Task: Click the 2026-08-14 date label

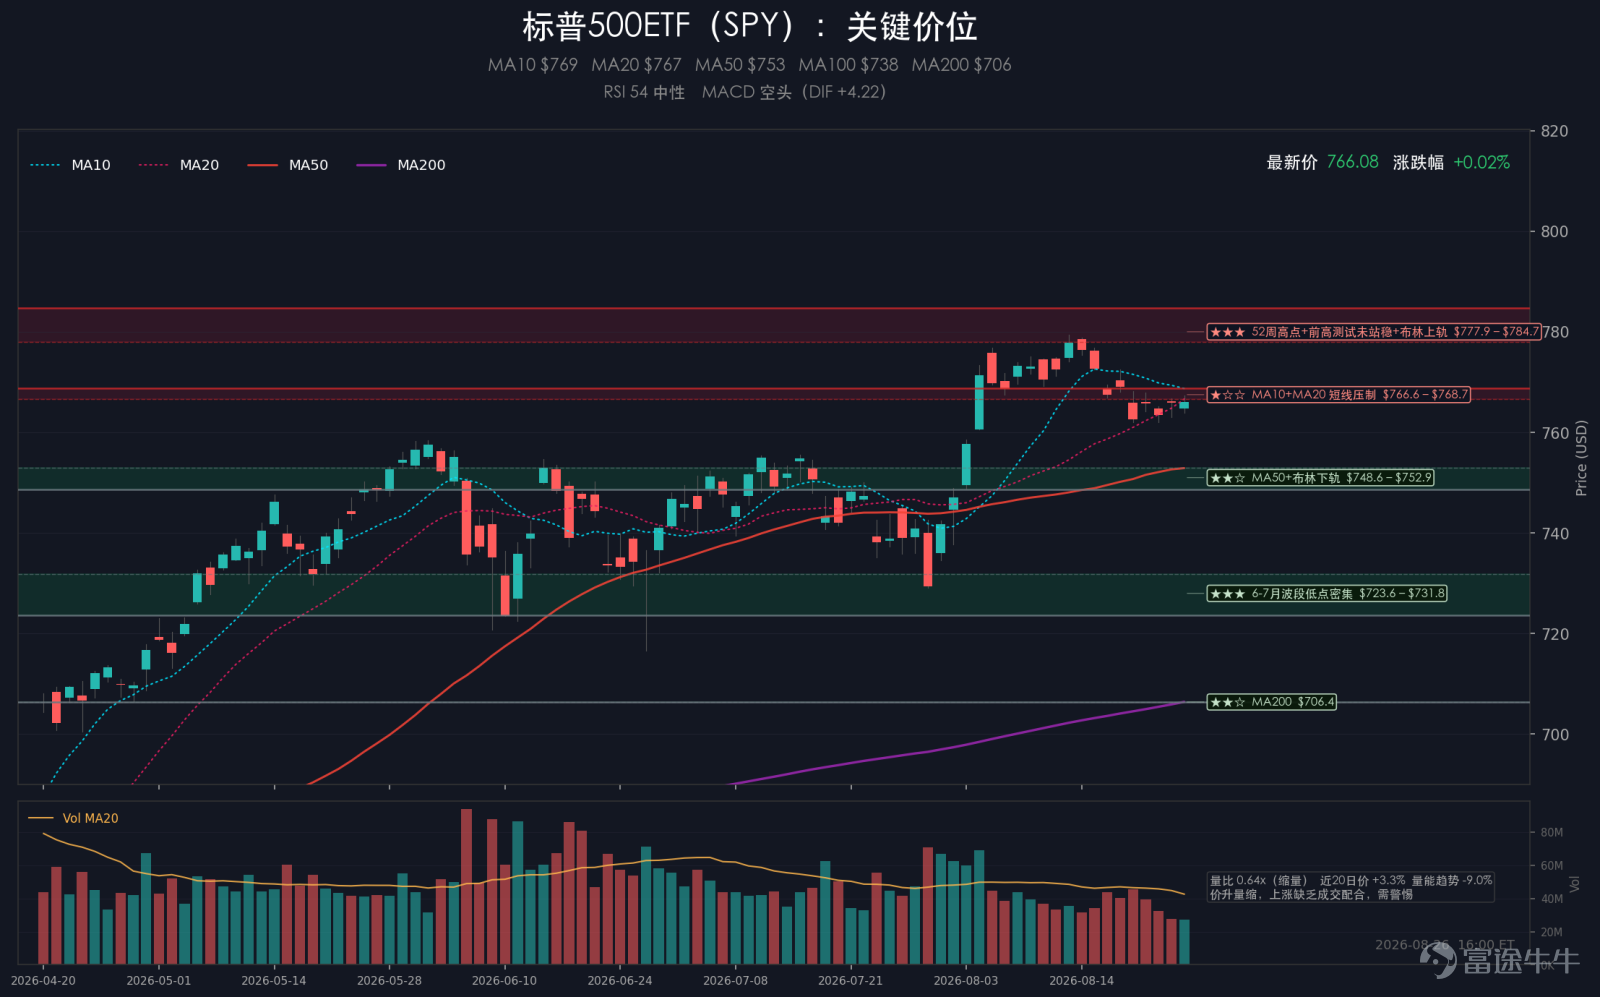Action: pos(1081,981)
